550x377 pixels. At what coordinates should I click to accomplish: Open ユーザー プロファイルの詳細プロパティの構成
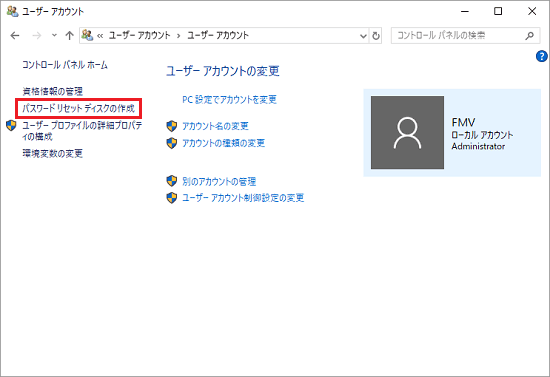tap(82, 130)
